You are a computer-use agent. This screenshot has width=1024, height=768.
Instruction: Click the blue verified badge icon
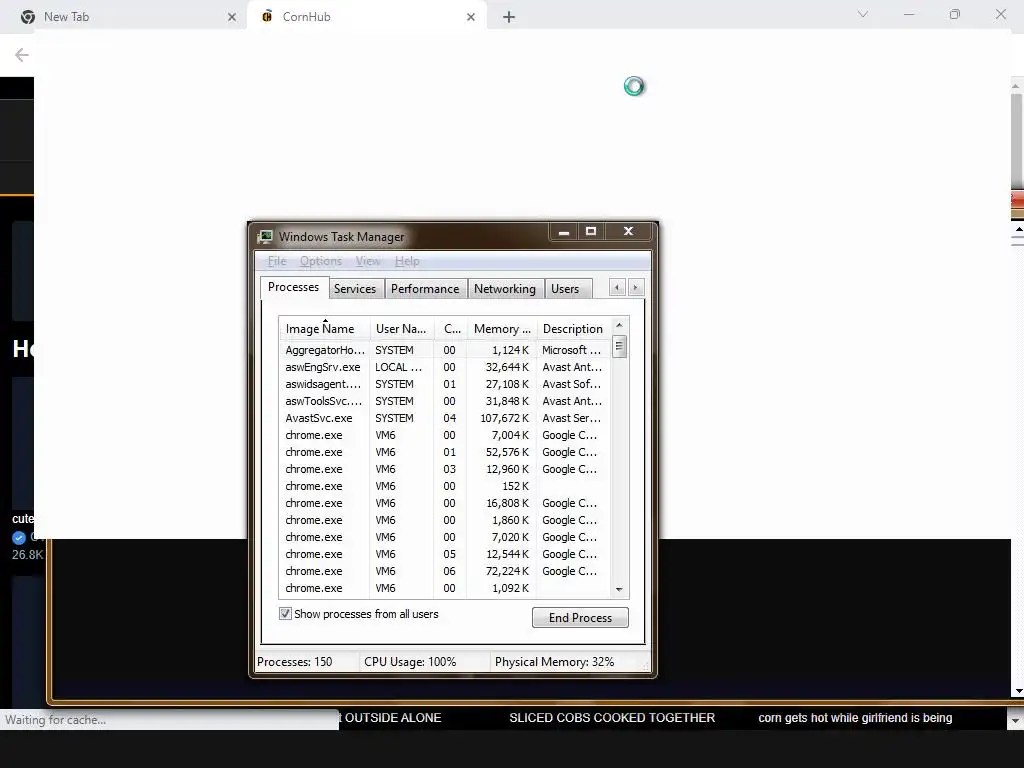[19, 537]
